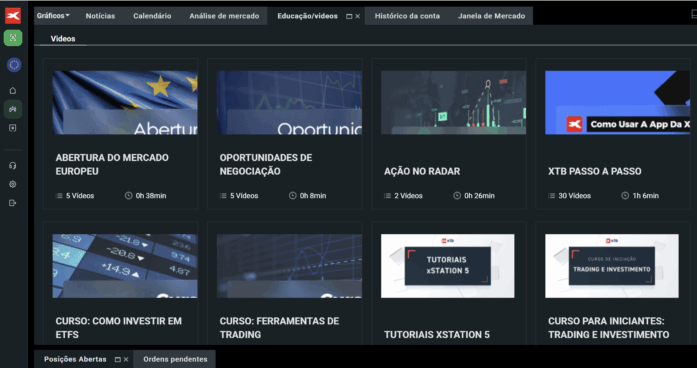Click the XTB logo icon
This screenshot has height=368, width=697.
click(13, 16)
